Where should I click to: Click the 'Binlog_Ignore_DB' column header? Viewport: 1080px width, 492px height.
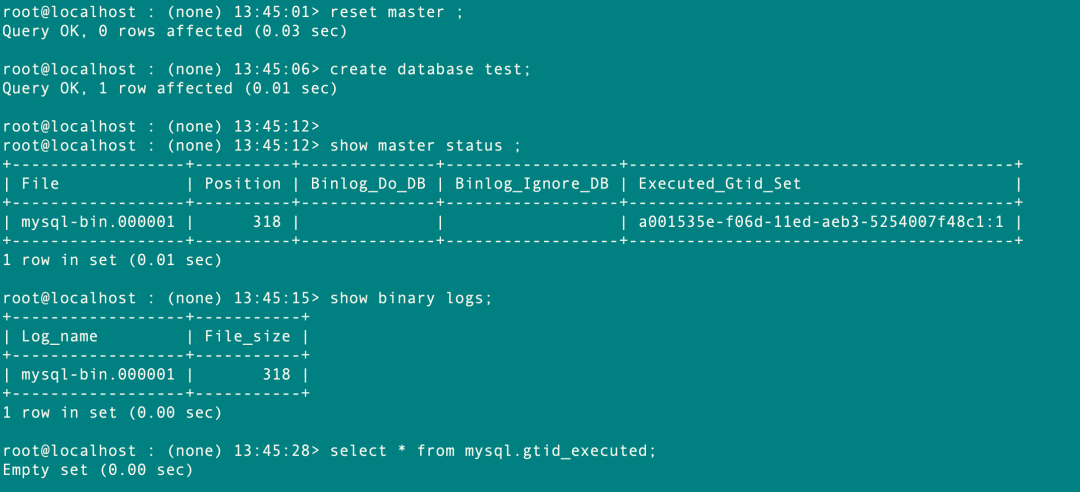click(532, 184)
